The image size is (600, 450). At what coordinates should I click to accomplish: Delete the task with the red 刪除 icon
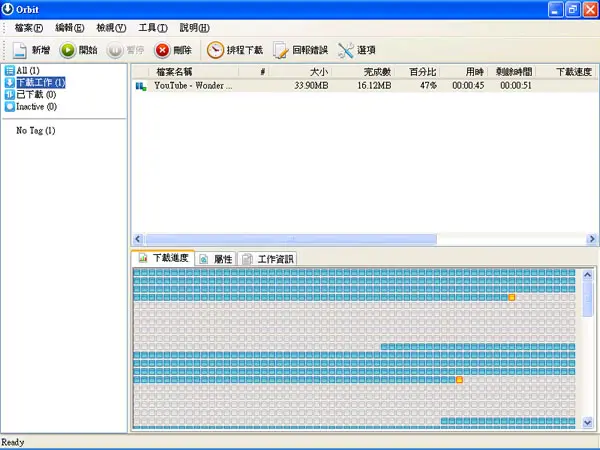pyautogui.click(x=162, y=50)
